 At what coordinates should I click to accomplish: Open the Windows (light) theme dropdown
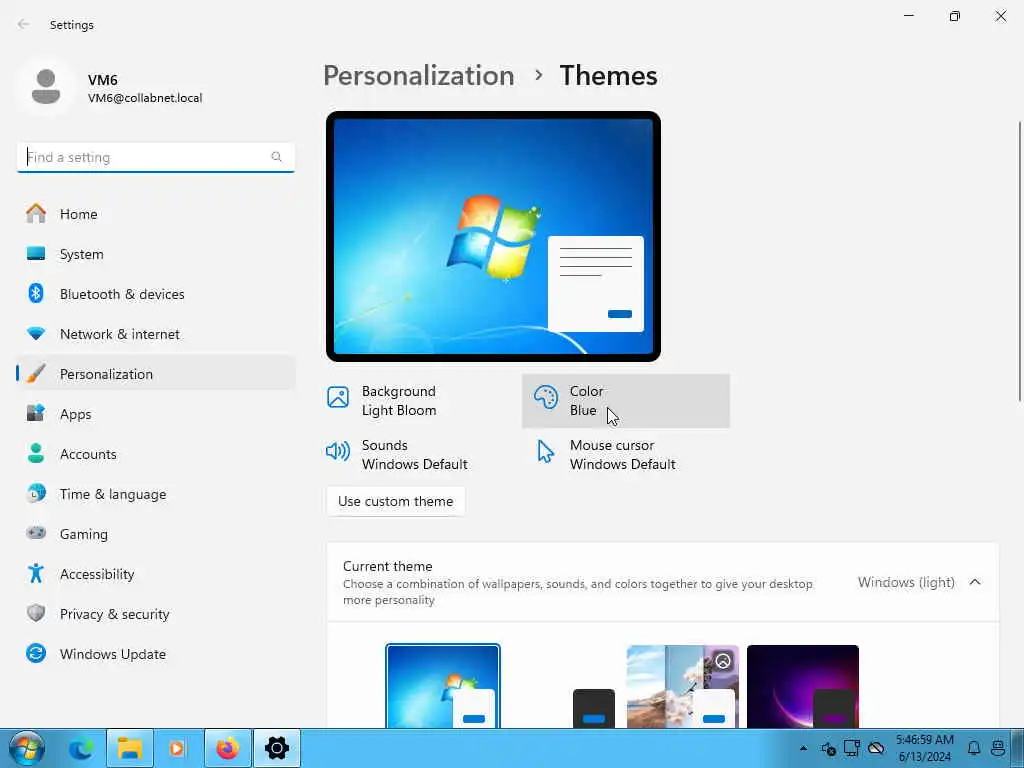[906, 582]
